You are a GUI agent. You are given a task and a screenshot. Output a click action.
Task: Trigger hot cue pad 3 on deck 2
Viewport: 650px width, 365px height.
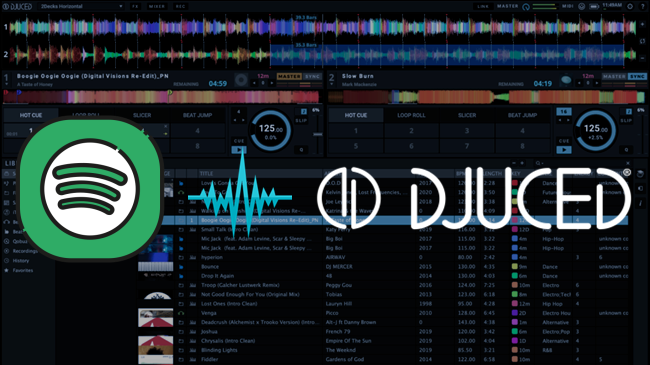coord(467,131)
